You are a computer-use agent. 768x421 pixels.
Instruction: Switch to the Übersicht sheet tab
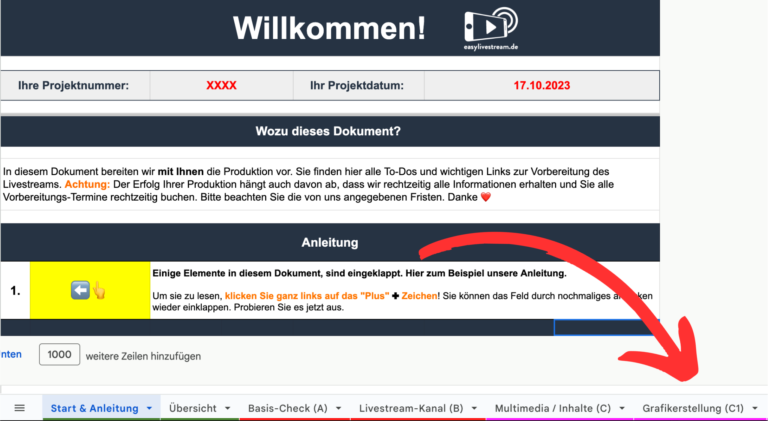[x=192, y=408]
